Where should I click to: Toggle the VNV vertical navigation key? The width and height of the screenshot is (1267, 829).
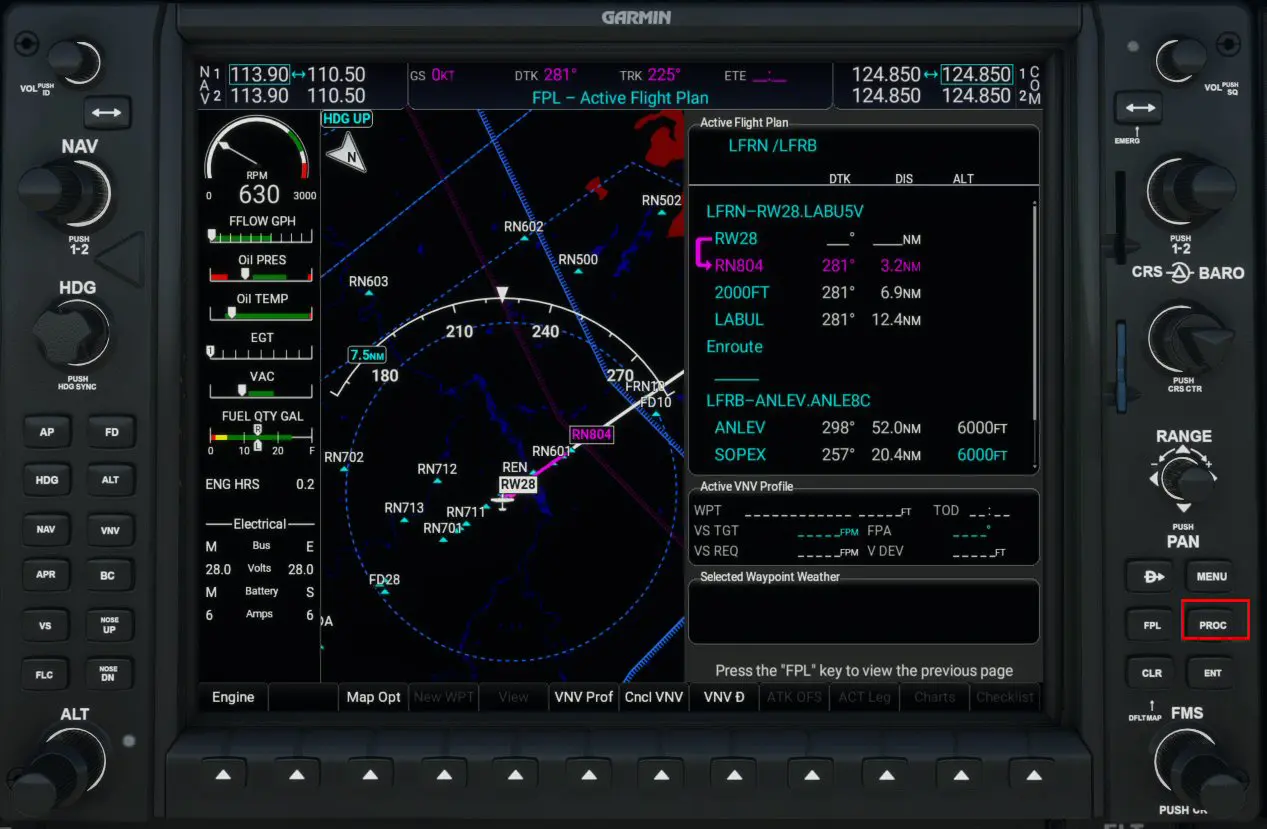pyautogui.click(x=111, y=530)
